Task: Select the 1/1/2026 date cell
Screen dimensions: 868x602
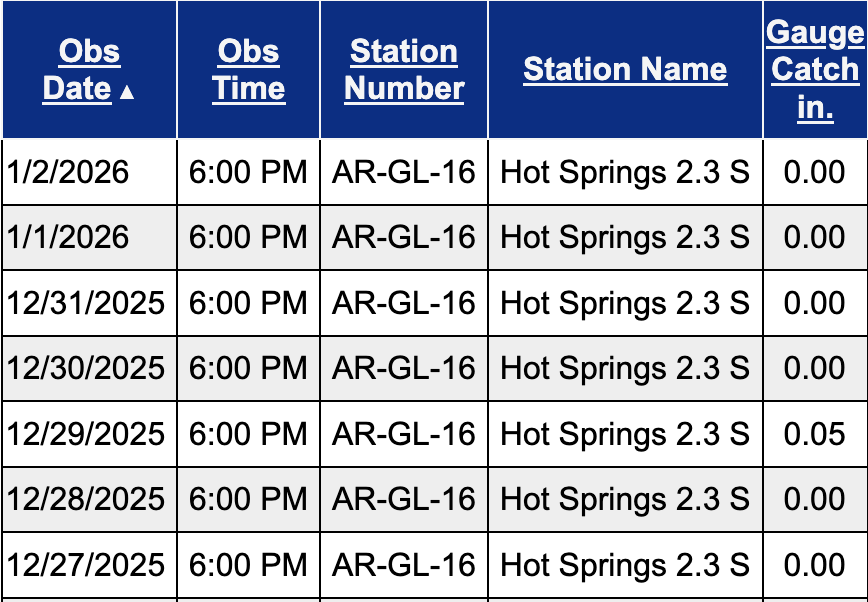Action: 68,237
